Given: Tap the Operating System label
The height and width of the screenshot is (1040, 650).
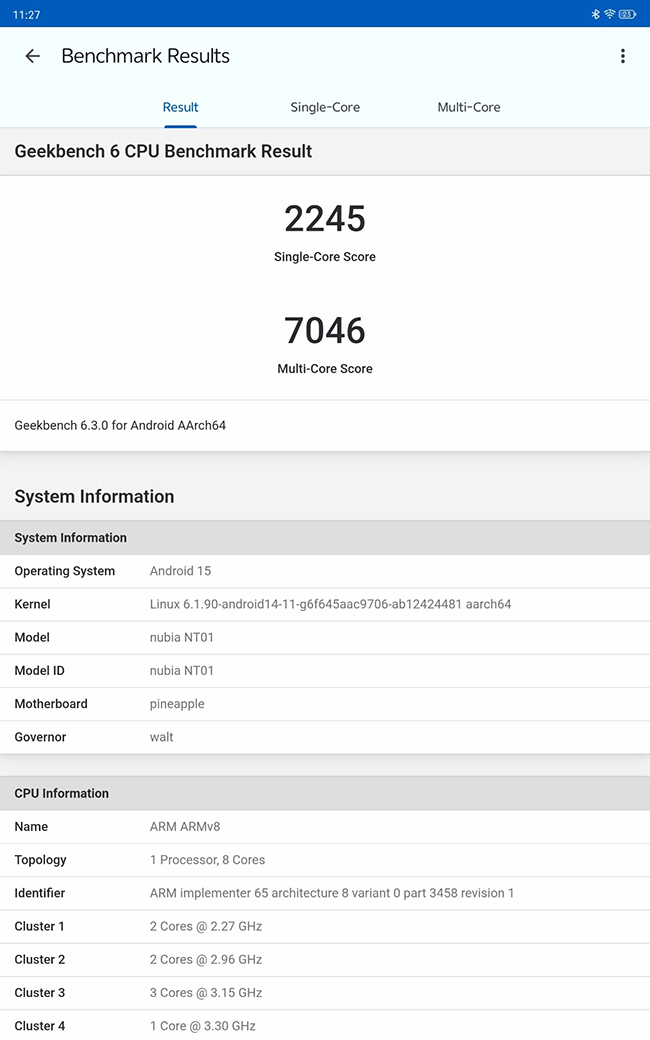Looking at the screenshot, I should (64, 571).
